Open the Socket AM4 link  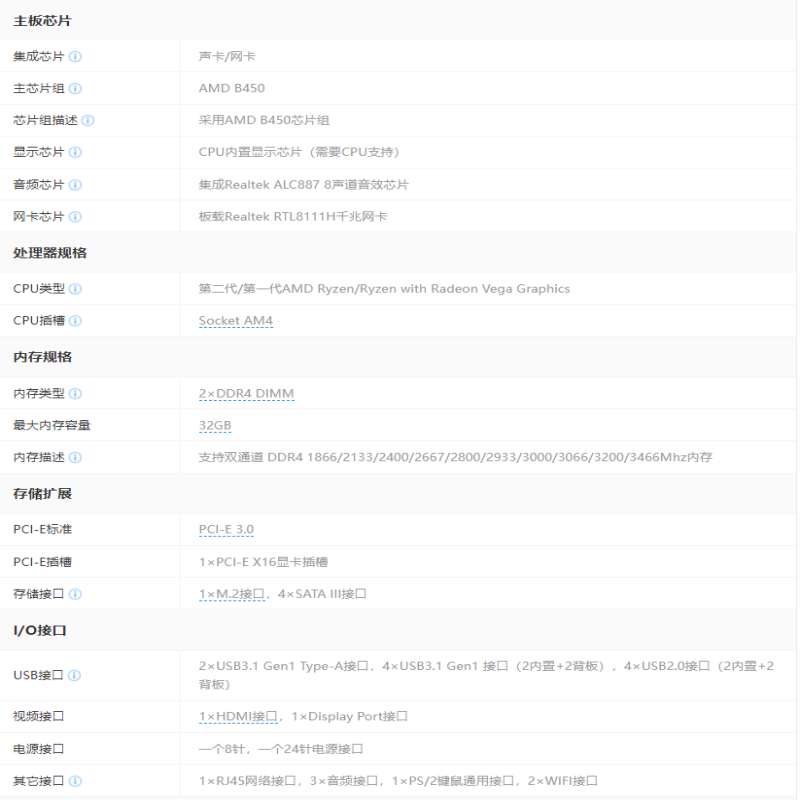click(236, 321)
